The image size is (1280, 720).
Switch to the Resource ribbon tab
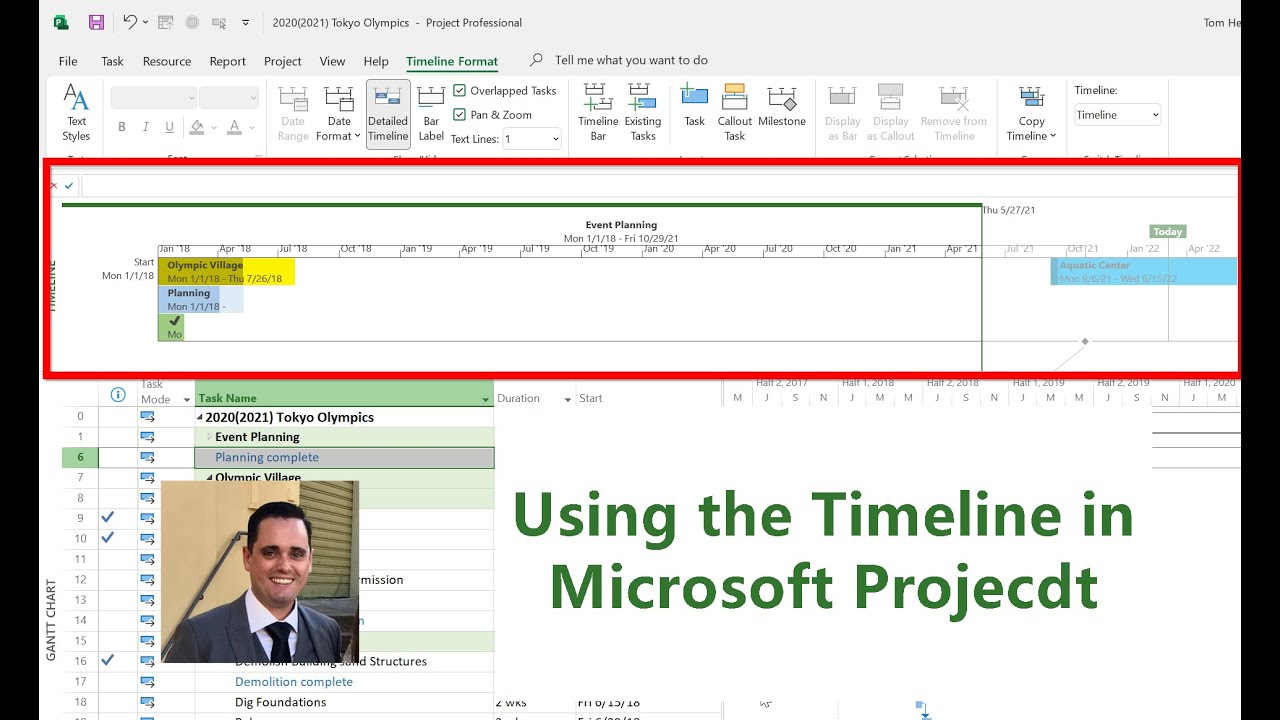167,61
